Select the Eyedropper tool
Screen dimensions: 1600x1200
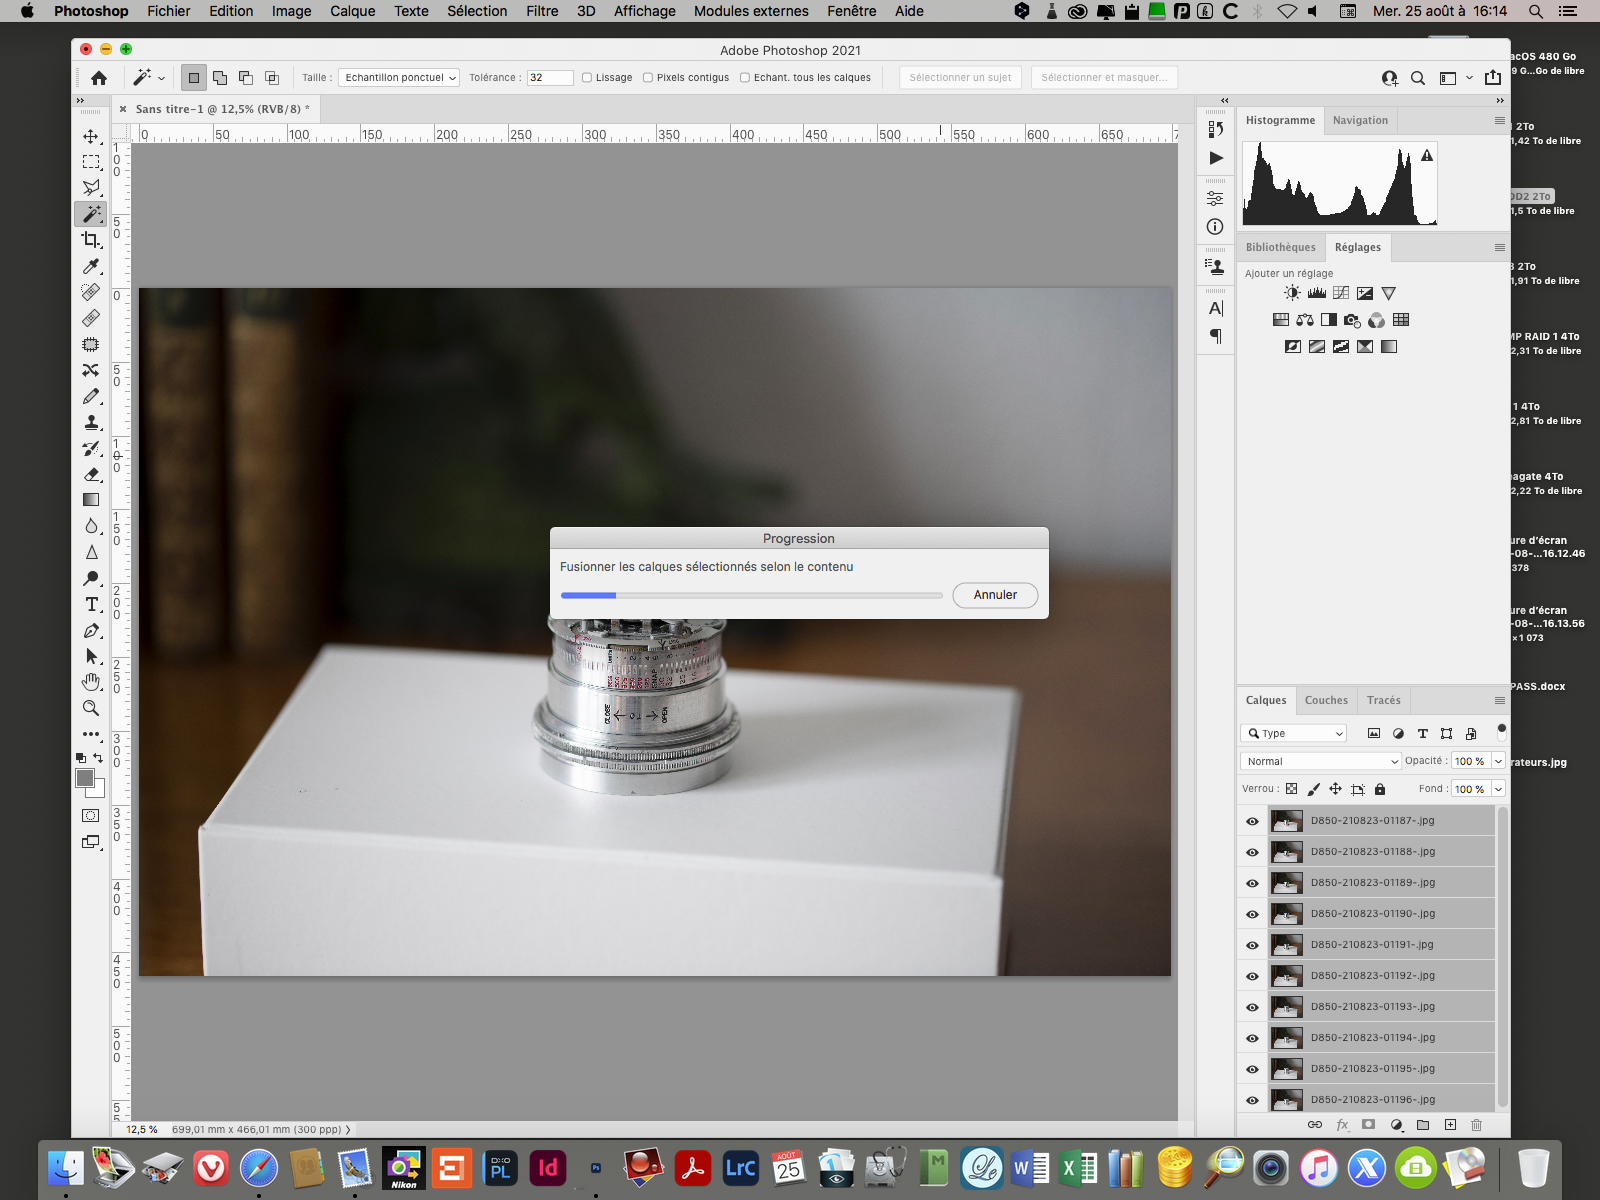coord(91,266)
